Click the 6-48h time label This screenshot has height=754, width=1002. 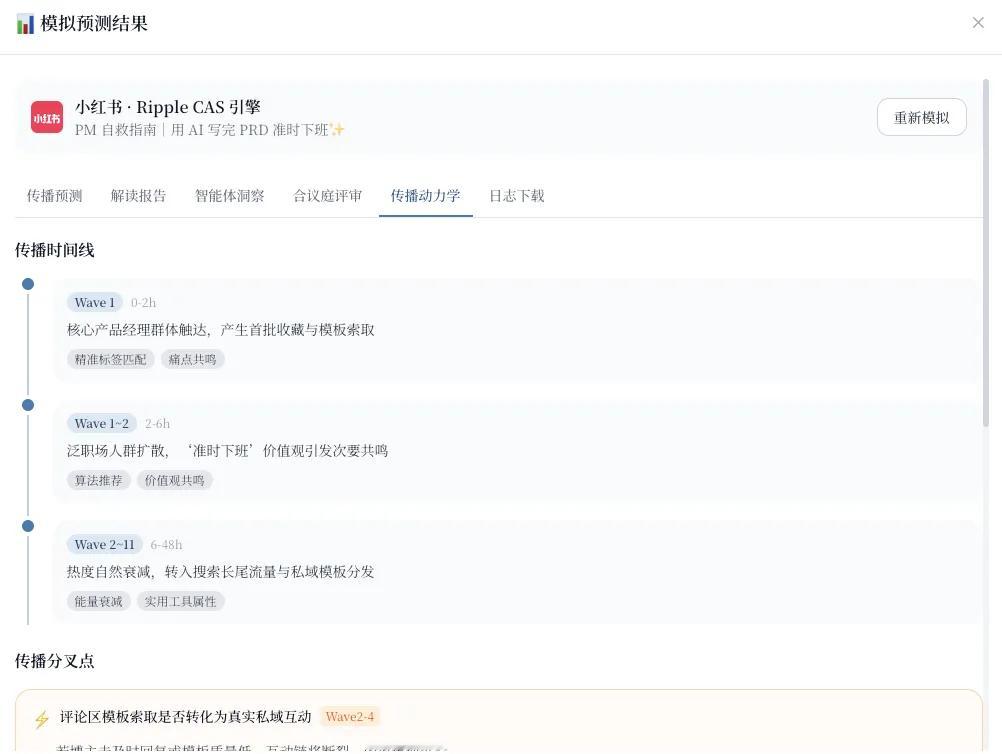point(166,545)
